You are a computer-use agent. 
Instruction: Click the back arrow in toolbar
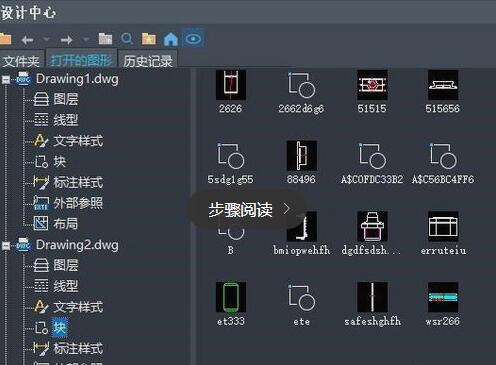[27, 40]
